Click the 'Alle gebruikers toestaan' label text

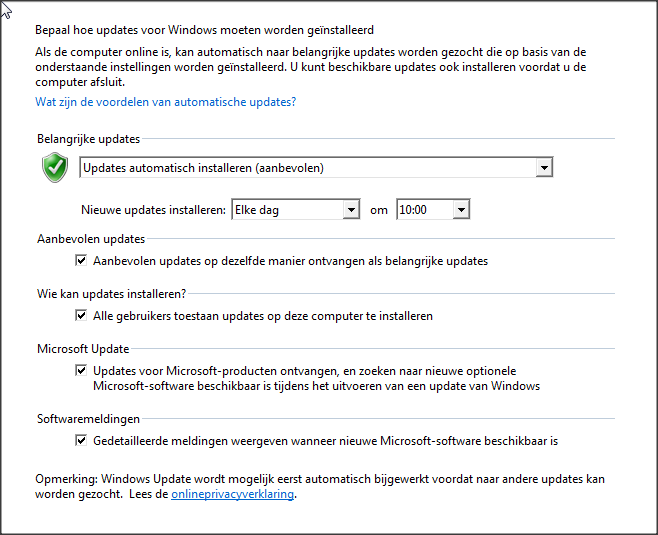[263, 316]
